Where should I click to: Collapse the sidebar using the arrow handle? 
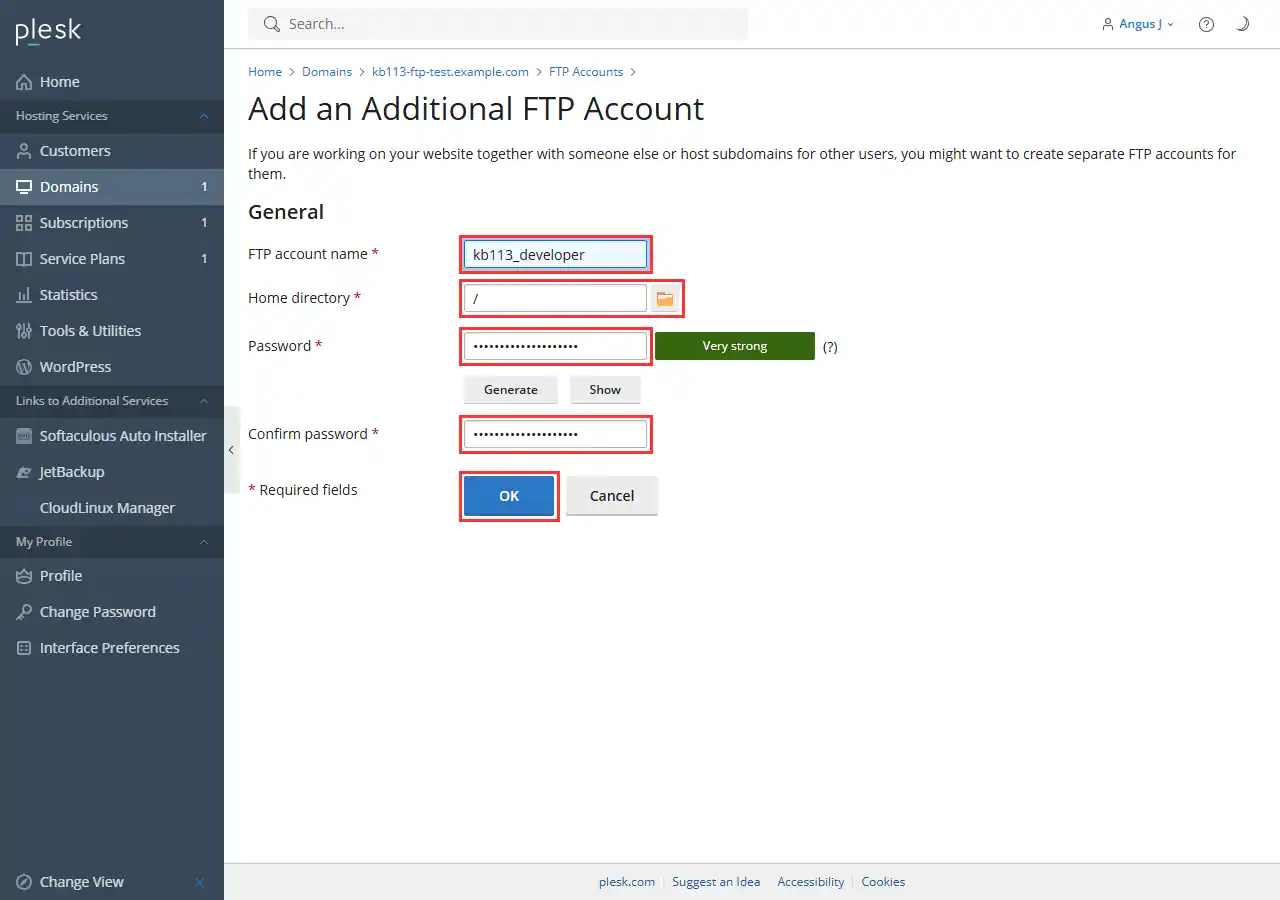click(x=231, y=450)
